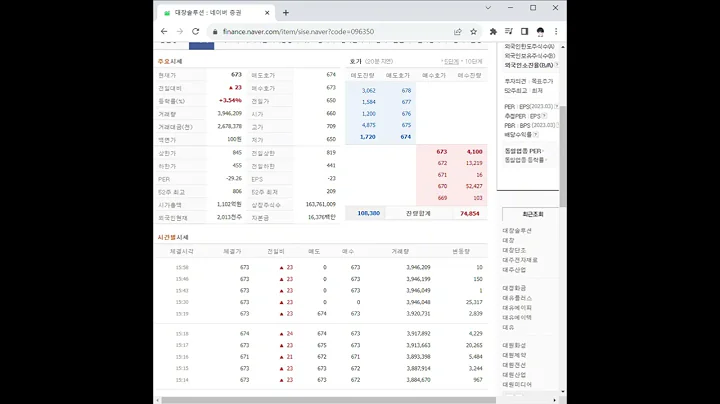
Task: View site info via the lock icon
Action: pyautogui.click(x=215, y=32)
